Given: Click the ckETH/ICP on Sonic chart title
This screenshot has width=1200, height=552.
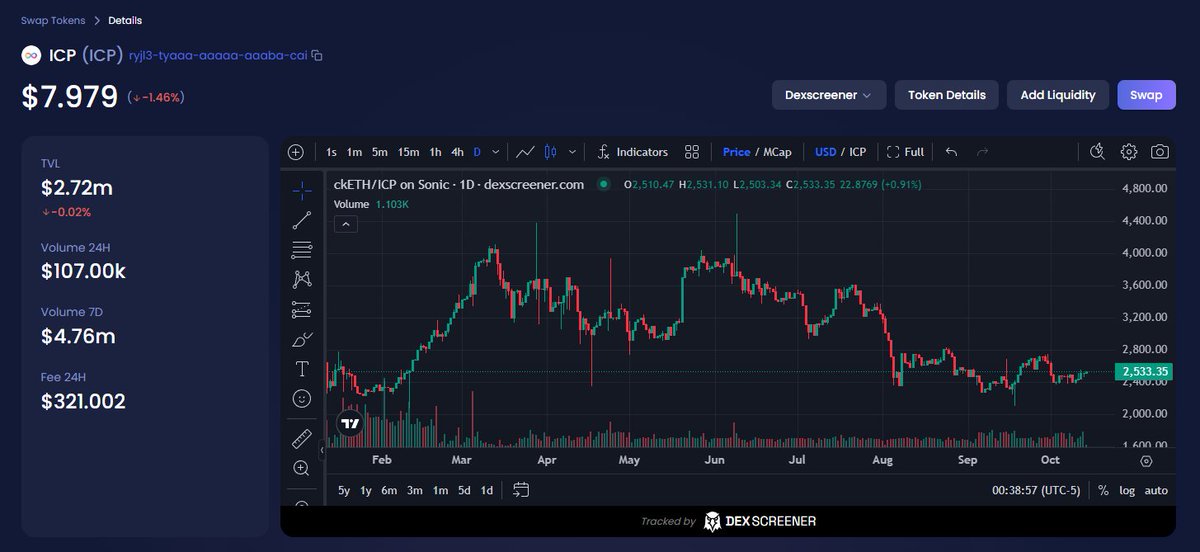Looking at the screenshot, I should (459, 184).
